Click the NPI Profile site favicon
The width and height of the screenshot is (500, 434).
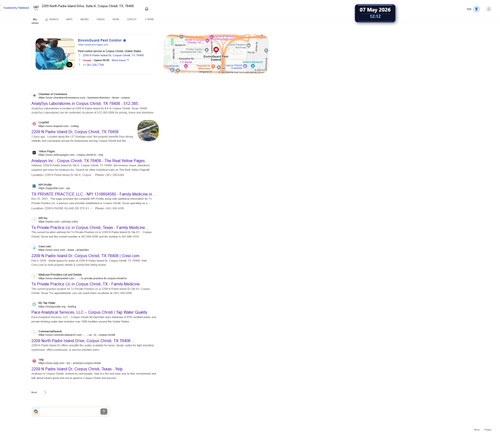click(34, 186)
